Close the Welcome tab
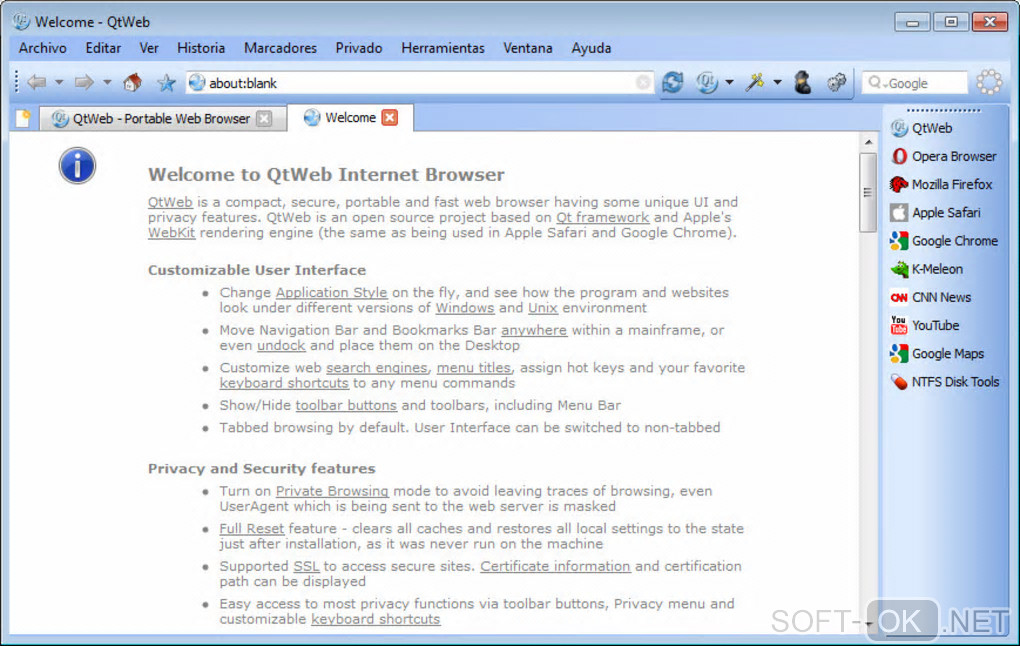This screenshot has height=646, width=1020. click(390, 117)
